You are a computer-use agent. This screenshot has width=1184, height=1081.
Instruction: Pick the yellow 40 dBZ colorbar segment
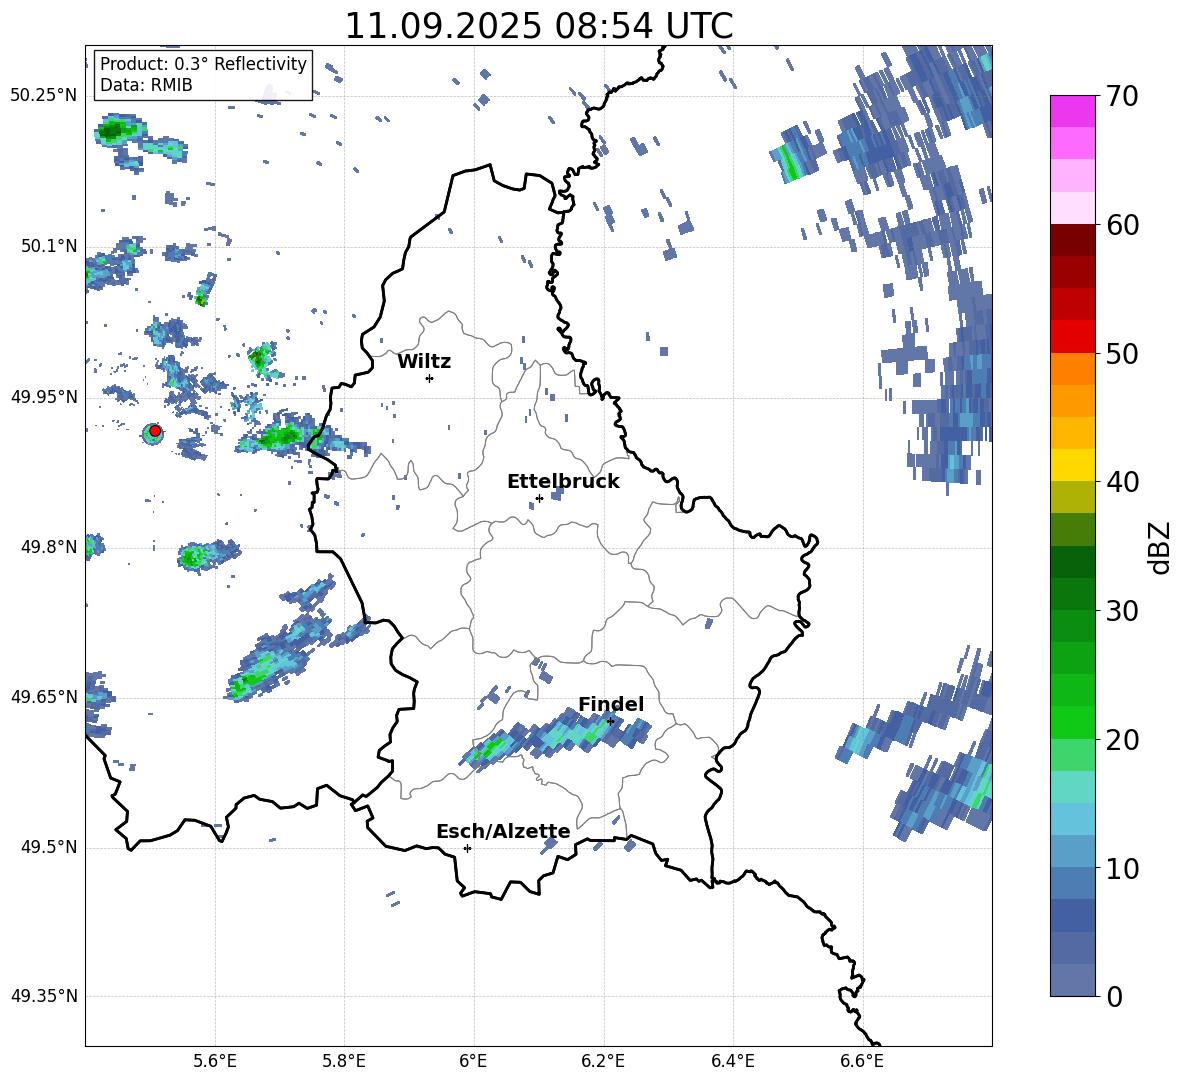pyautogui.click(x=1072, y=465)
